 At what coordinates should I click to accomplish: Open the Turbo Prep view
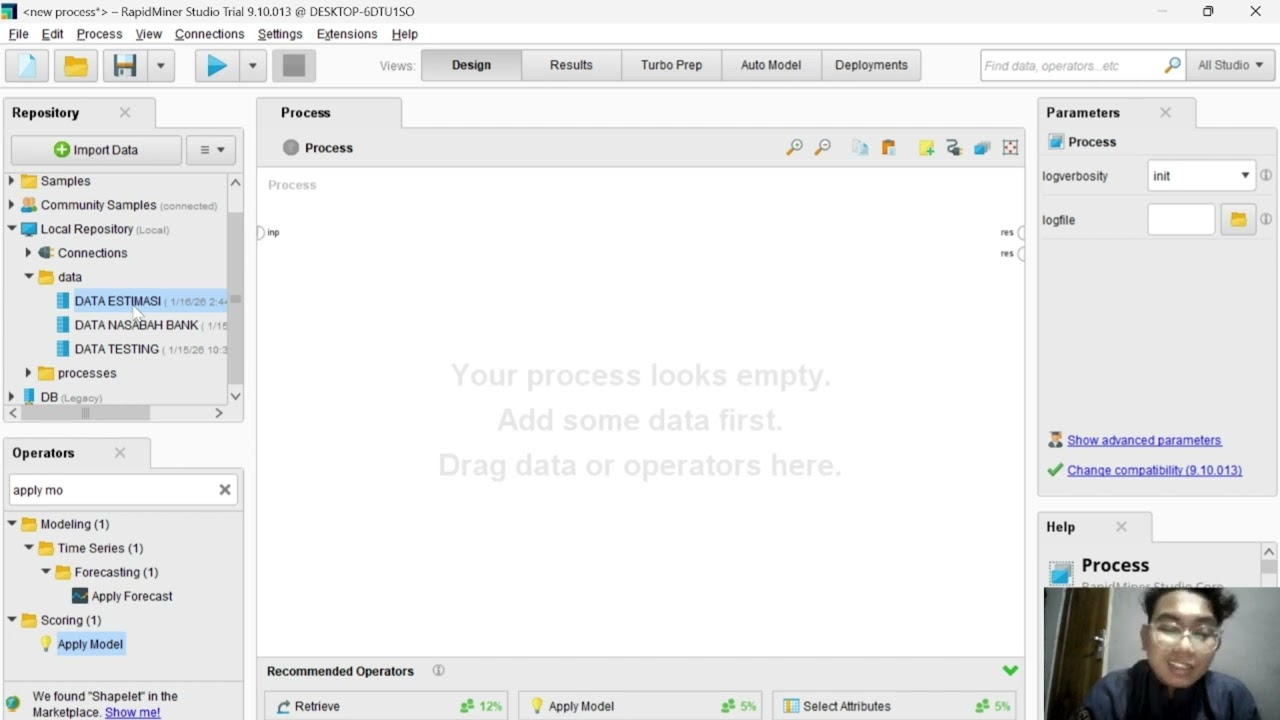click(671, 65)
